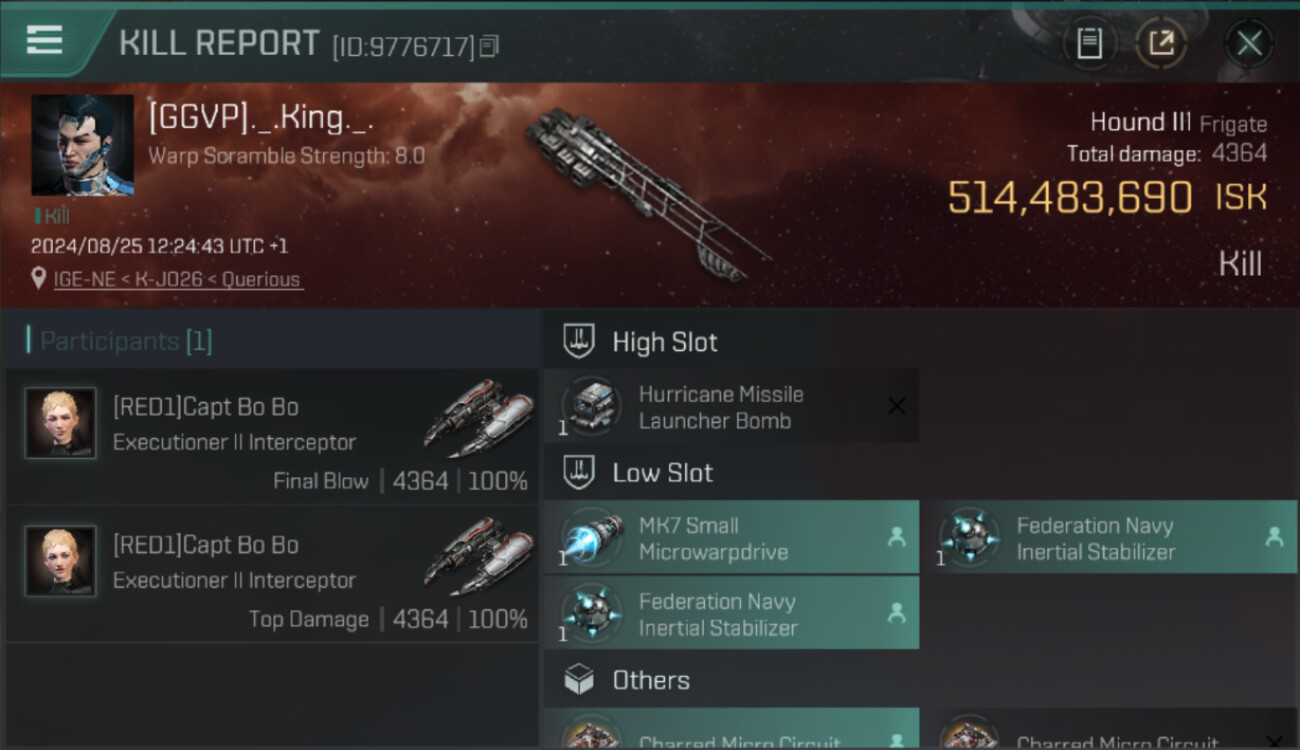Image resolution: width=1300 pixels, height=750 pixels.
Task: Open the Top Damage participant entry
Action: [272, 574]
